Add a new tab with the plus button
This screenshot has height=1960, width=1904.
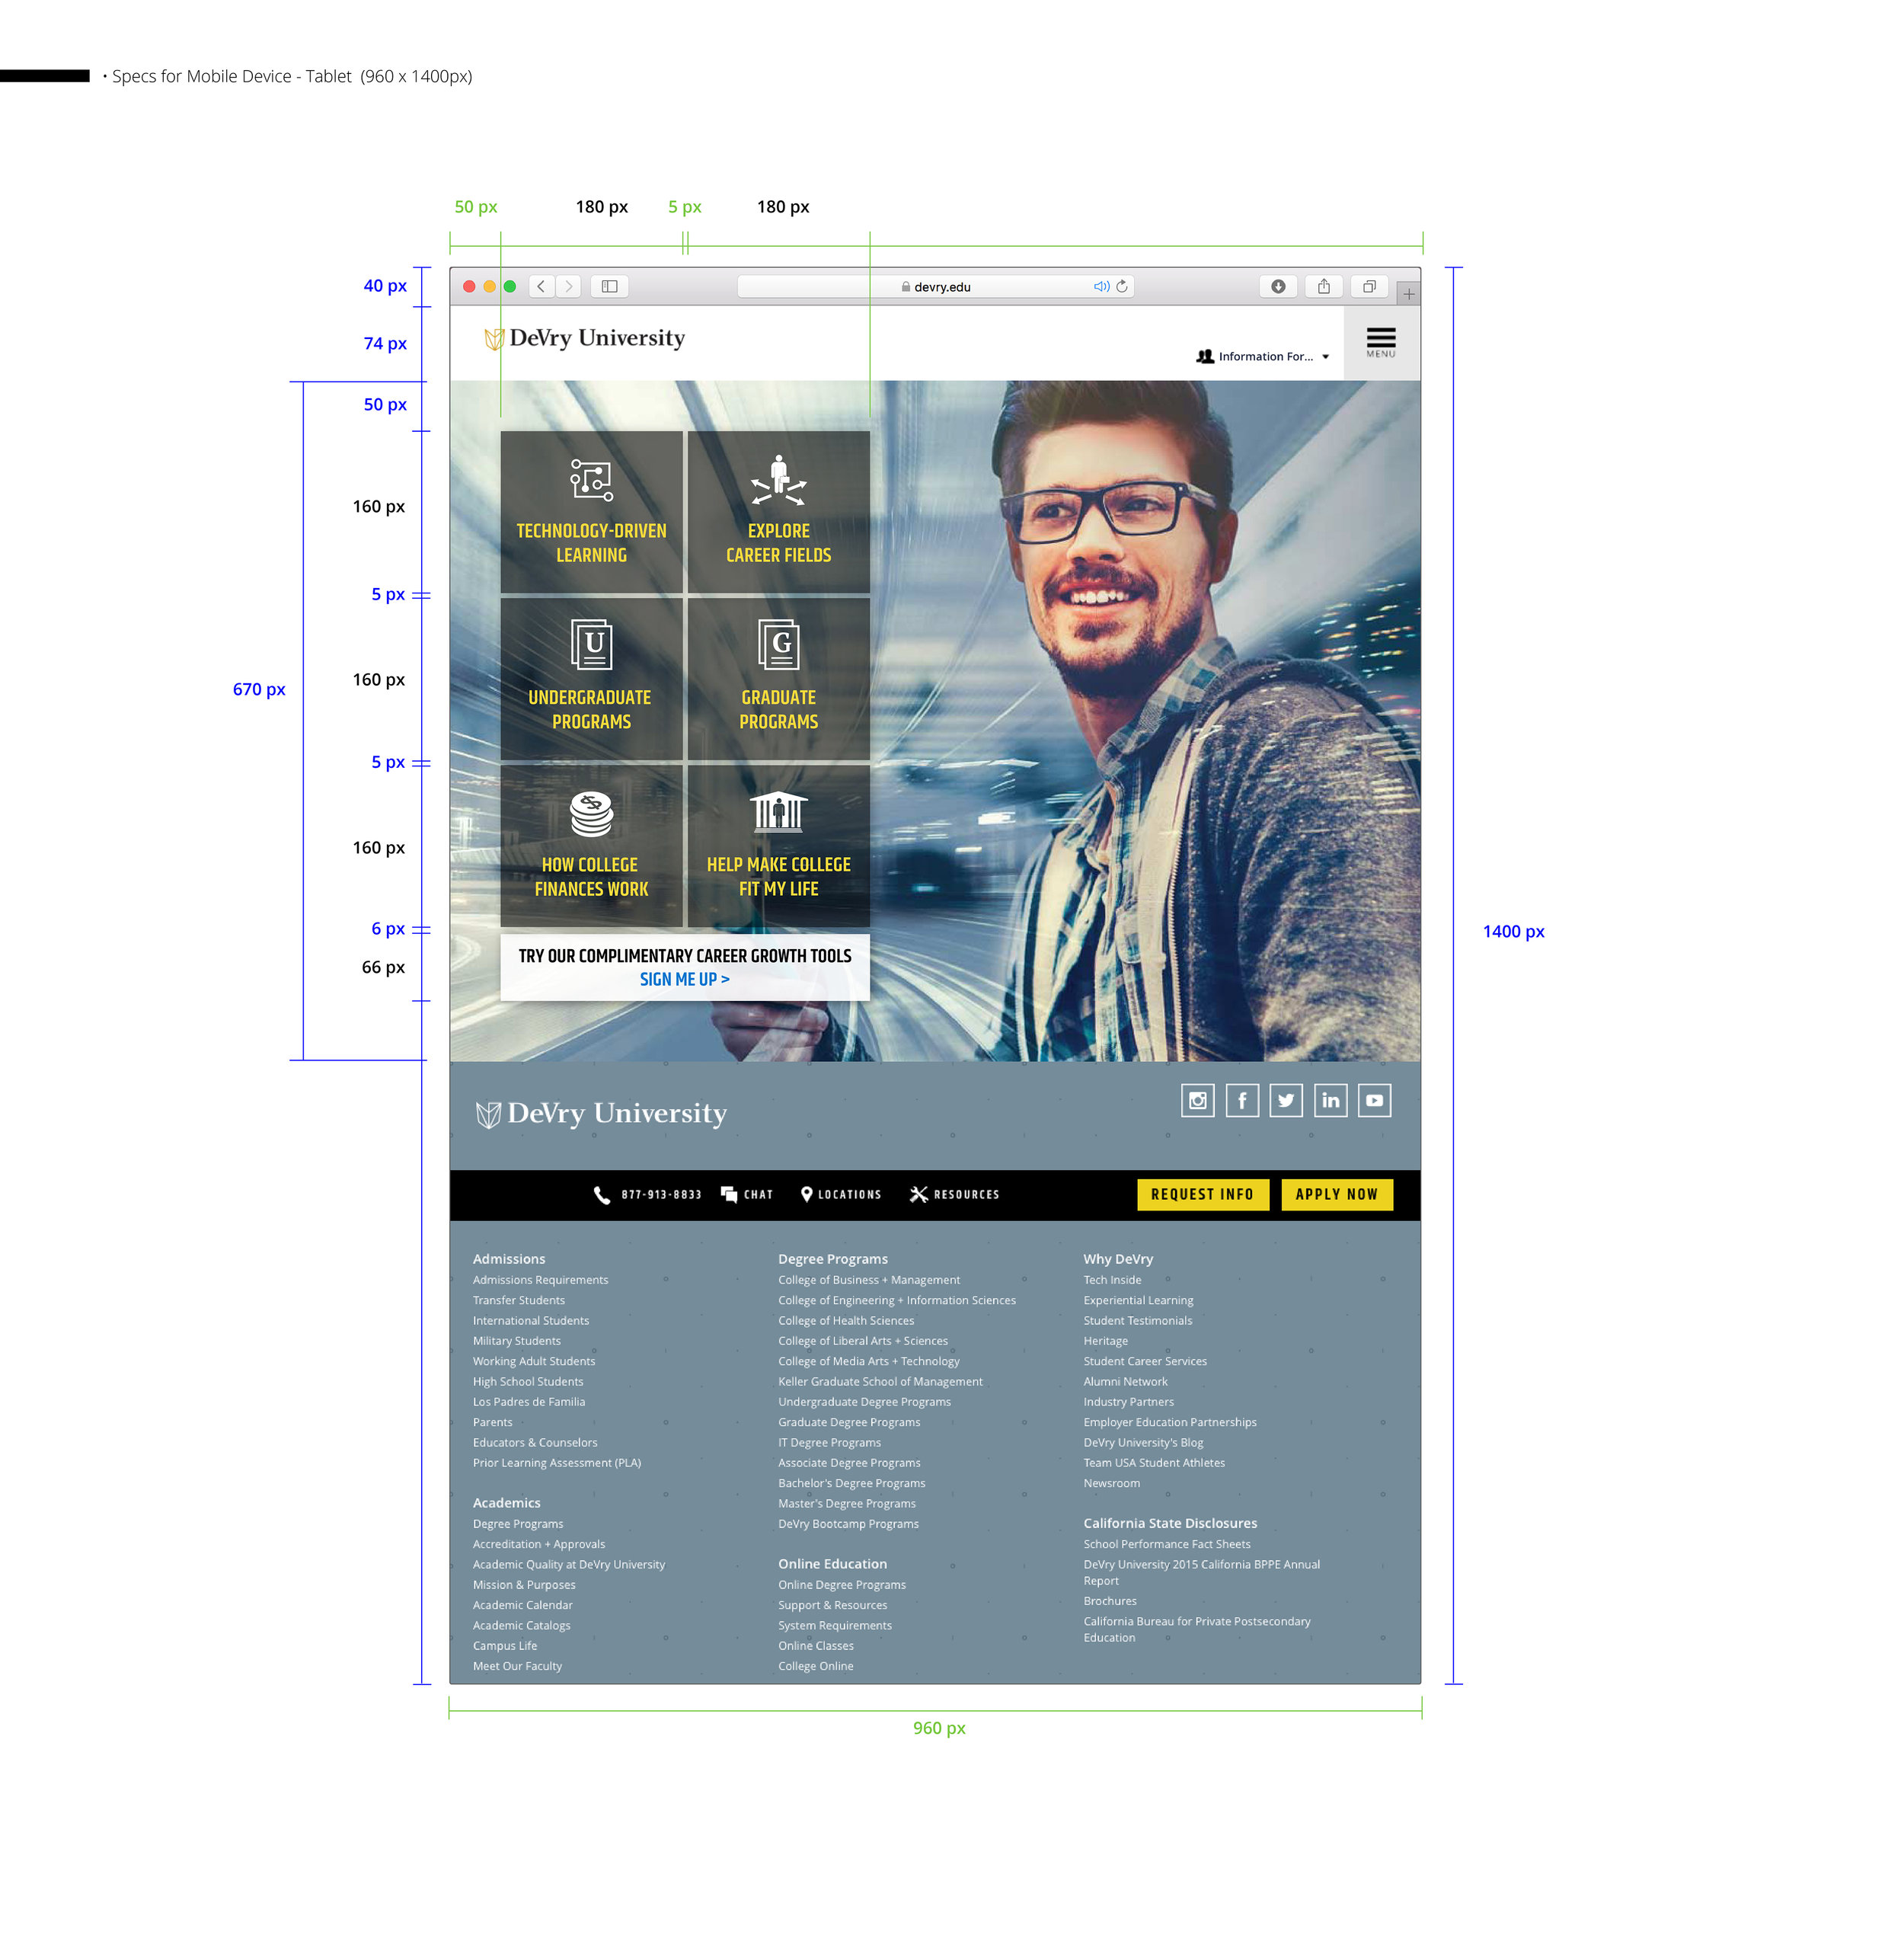[1408, 294]
